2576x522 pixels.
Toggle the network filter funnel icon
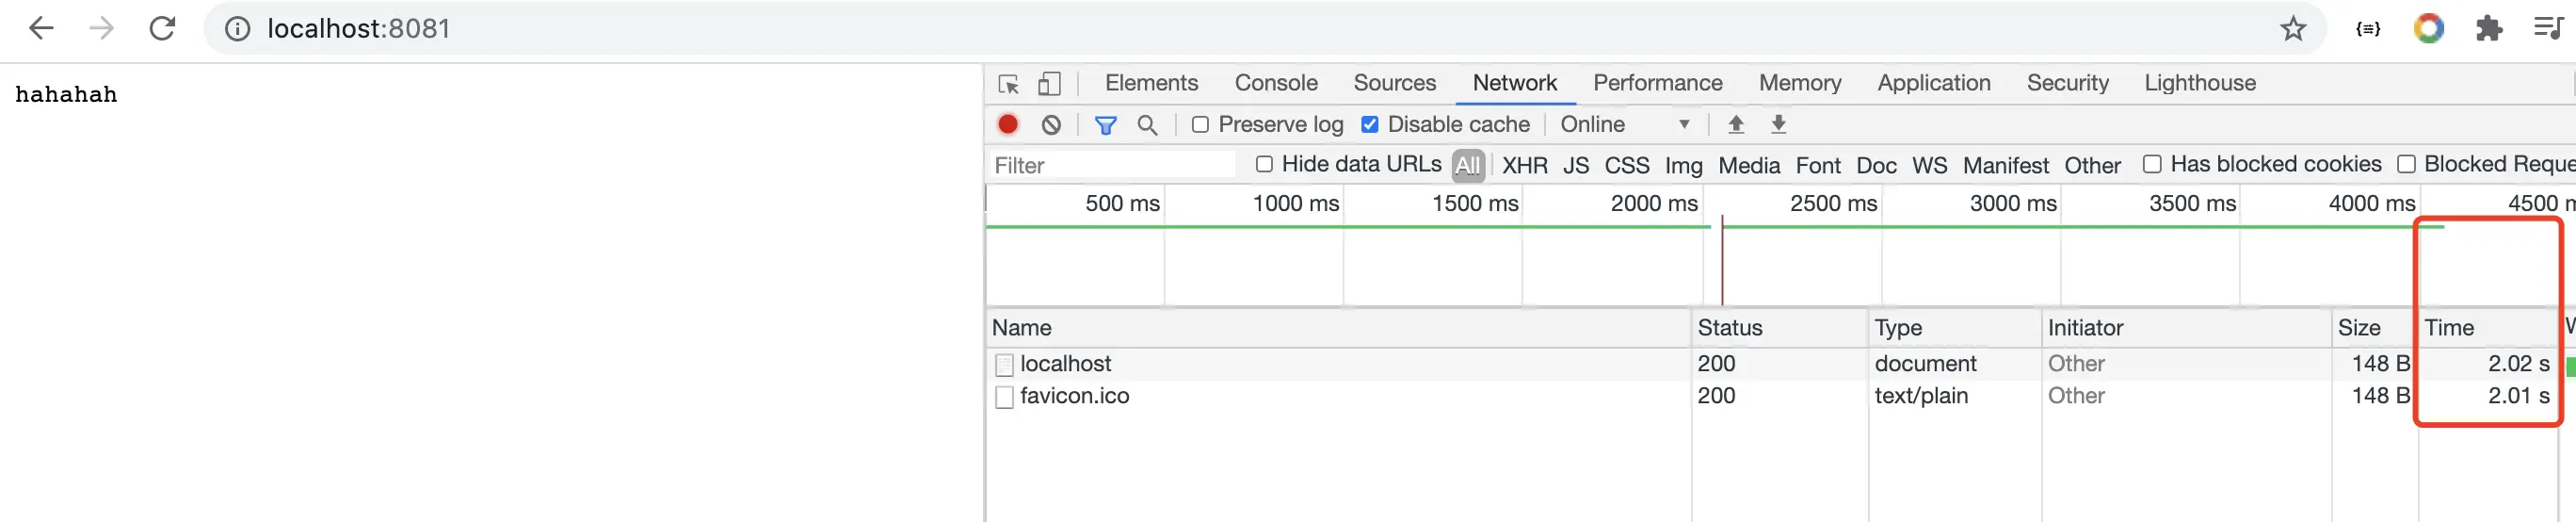click(x=1105, y=124)
